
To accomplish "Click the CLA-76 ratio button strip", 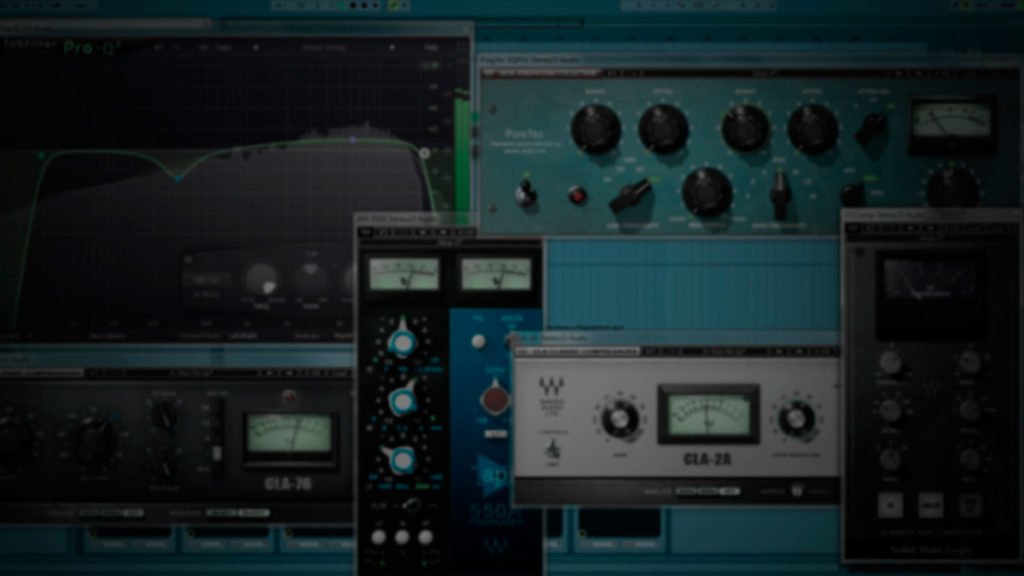I will (215, 436).
